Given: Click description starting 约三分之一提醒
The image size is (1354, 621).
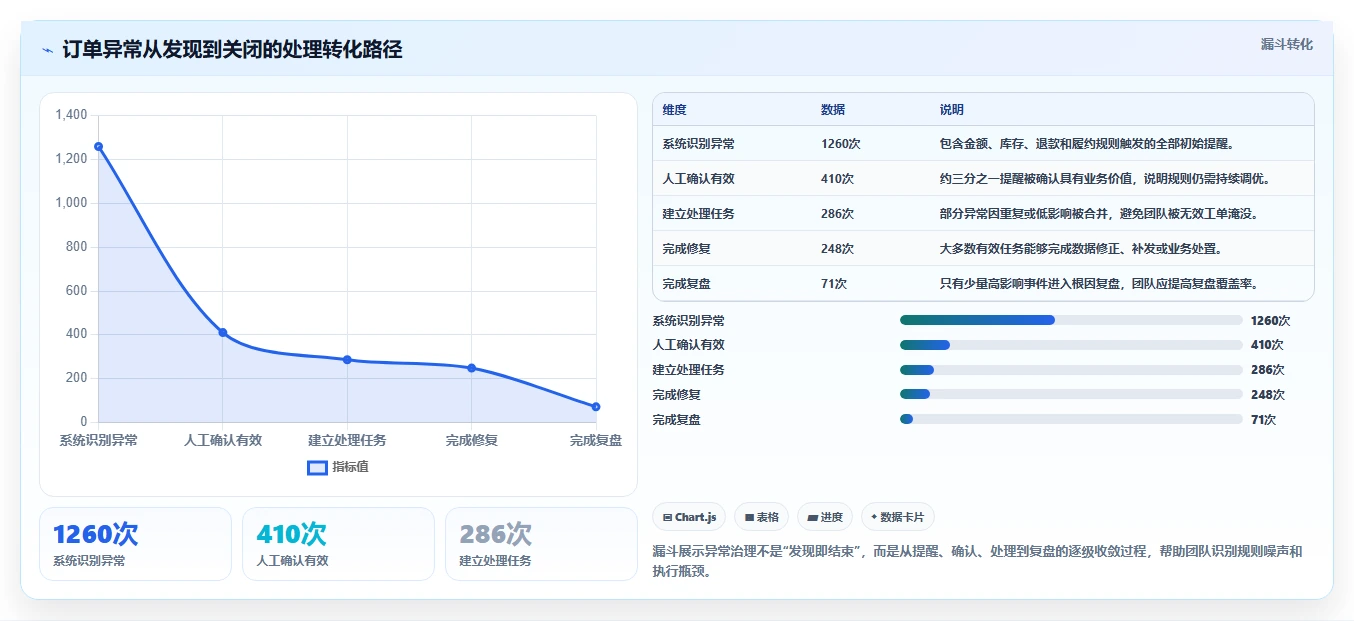Looking at the screenshot, I should (x=1105, y=179).
